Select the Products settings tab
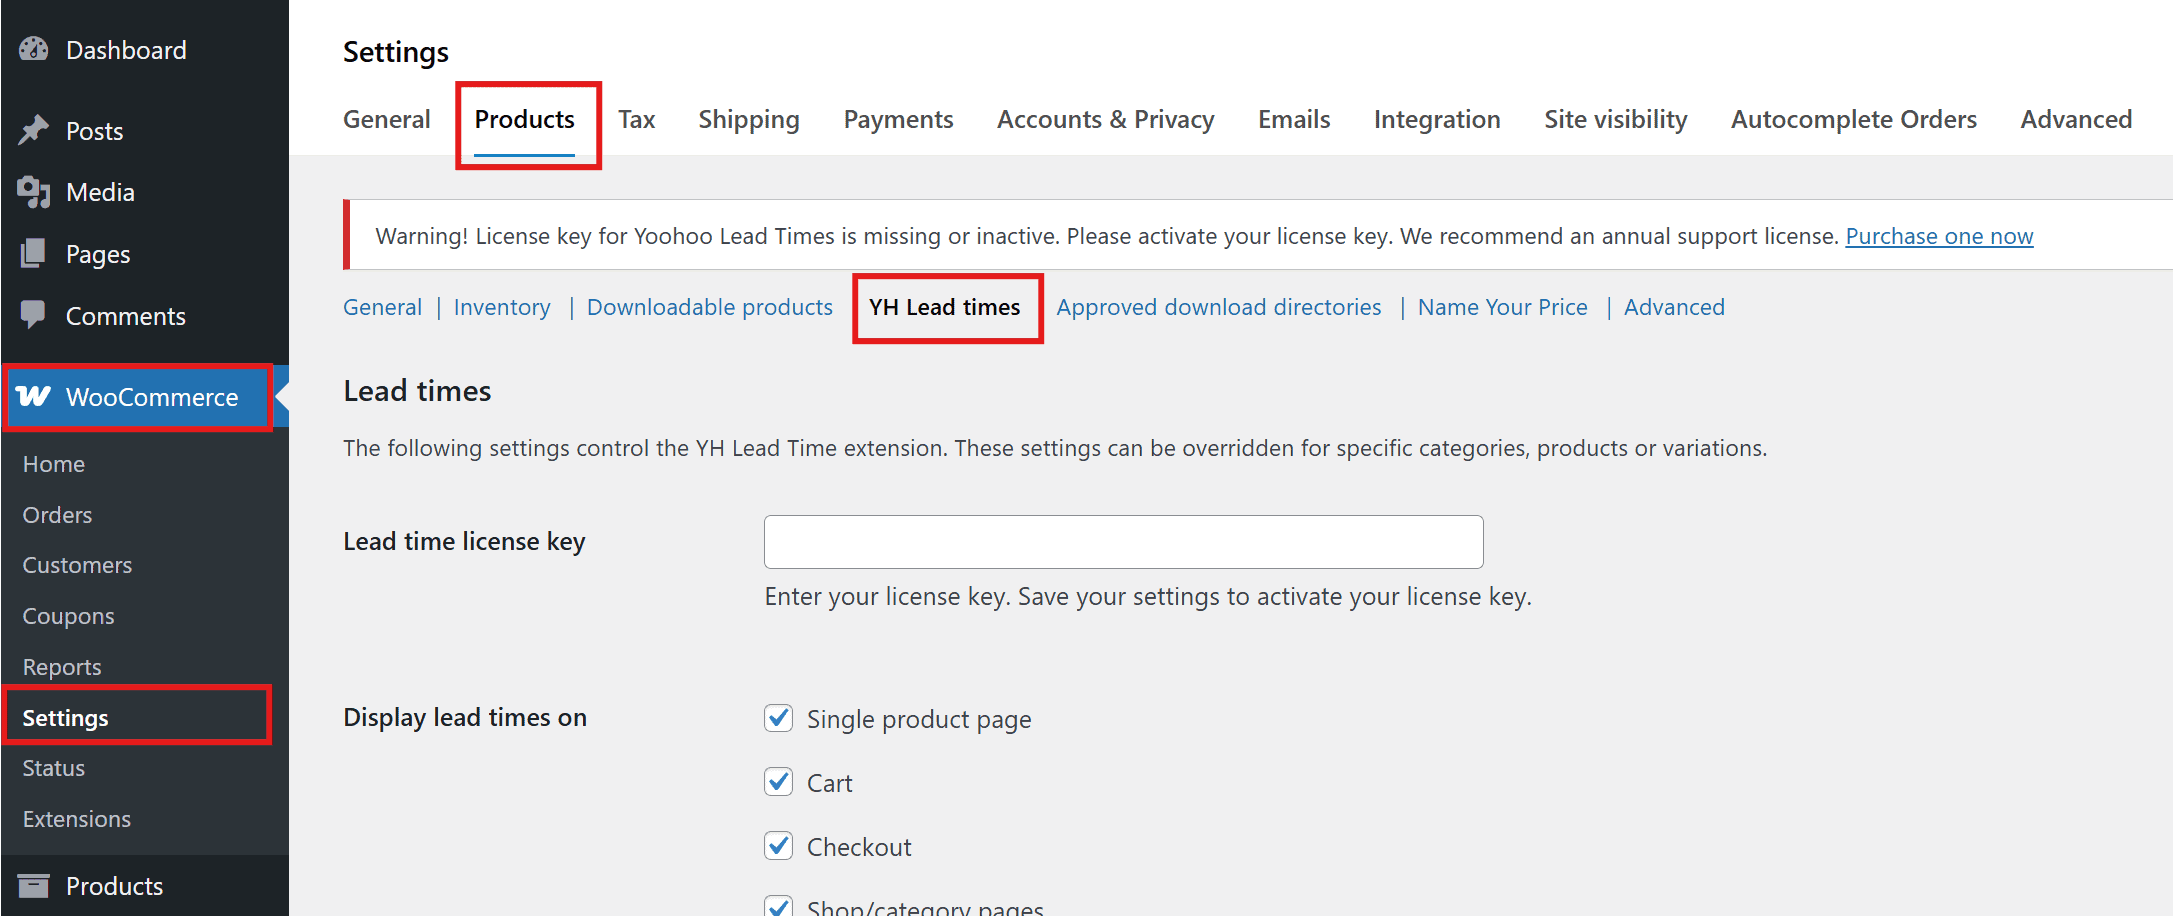This screenshot has height=916, width=2173. (525, 119)
